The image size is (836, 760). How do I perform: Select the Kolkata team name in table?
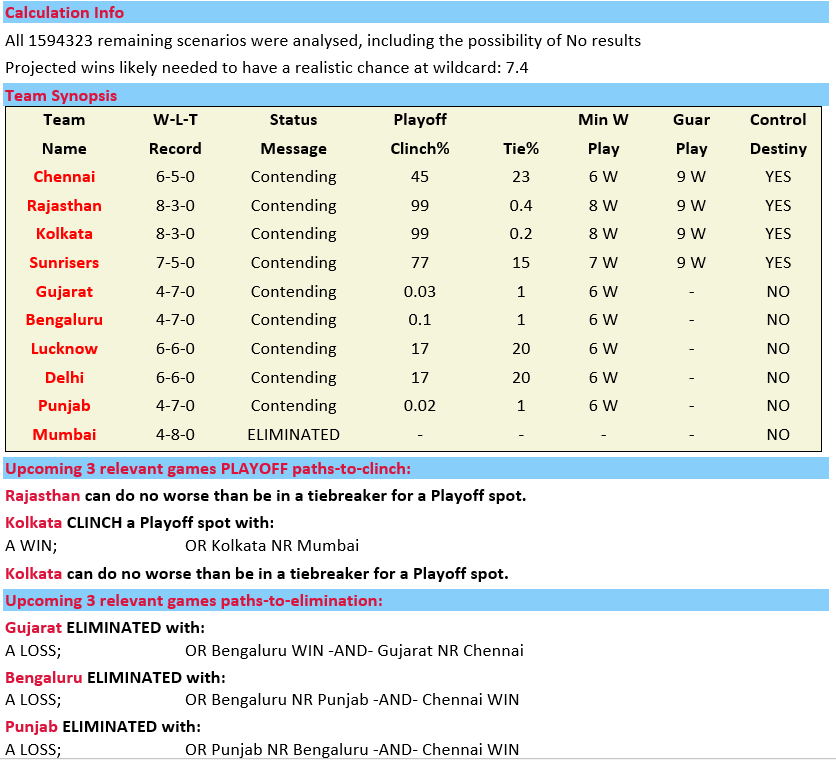pyautogui.click(x=64, y=234)
